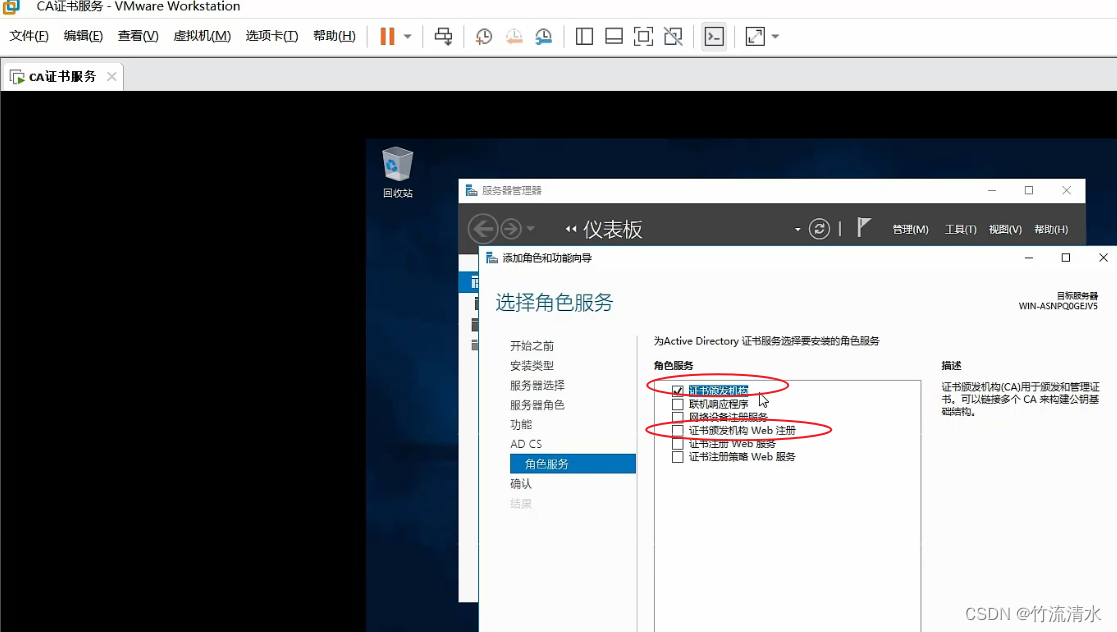Go to the 功能 wizard step
This screenshot has width=1117, height=632.
[521, 425]
